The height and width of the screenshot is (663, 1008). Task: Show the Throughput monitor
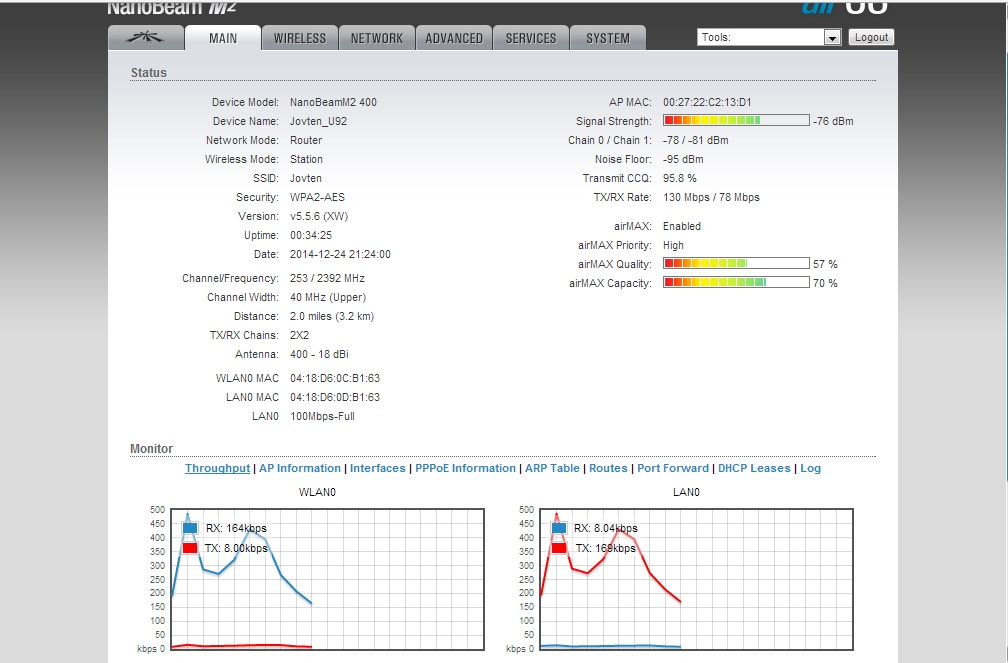click(217, 468)
